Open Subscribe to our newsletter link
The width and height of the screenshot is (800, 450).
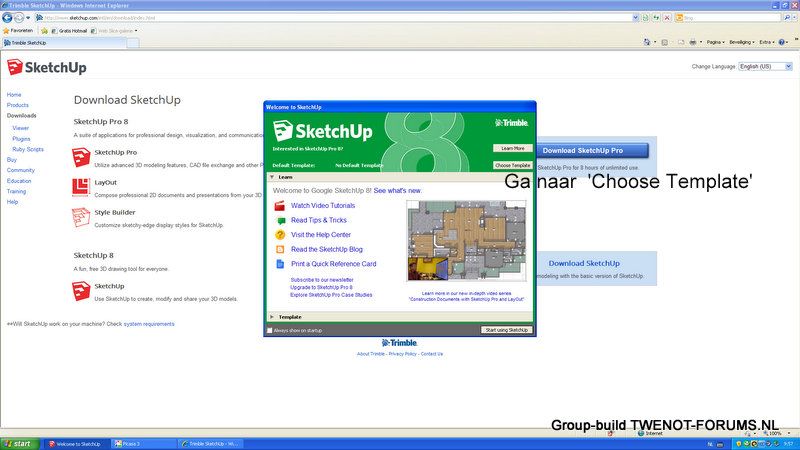point(322,280)
